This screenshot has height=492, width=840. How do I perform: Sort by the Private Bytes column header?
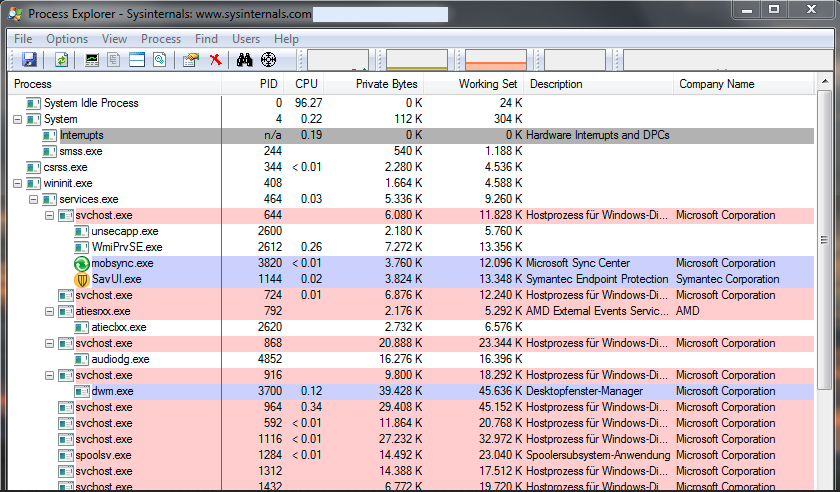[x=374, y=84]
